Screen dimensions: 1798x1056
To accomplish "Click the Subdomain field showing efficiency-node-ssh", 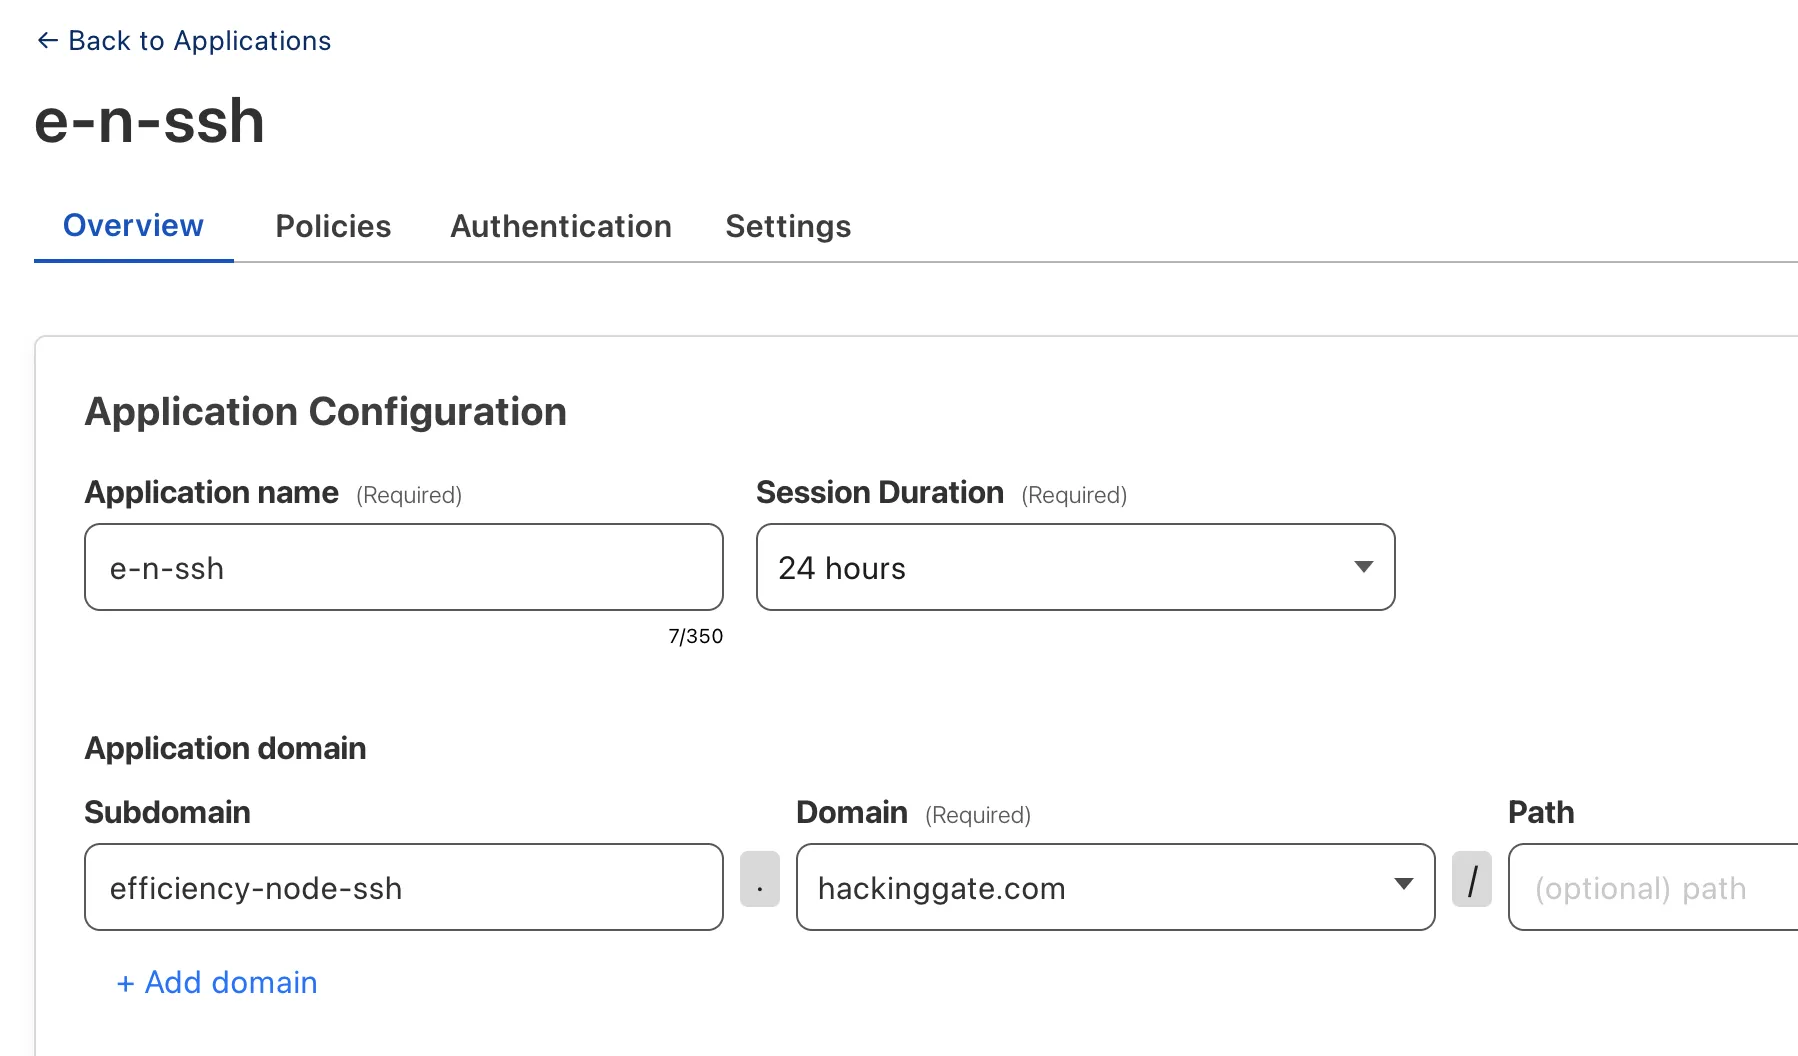I will pyautogui.click(x=404, y=887).
